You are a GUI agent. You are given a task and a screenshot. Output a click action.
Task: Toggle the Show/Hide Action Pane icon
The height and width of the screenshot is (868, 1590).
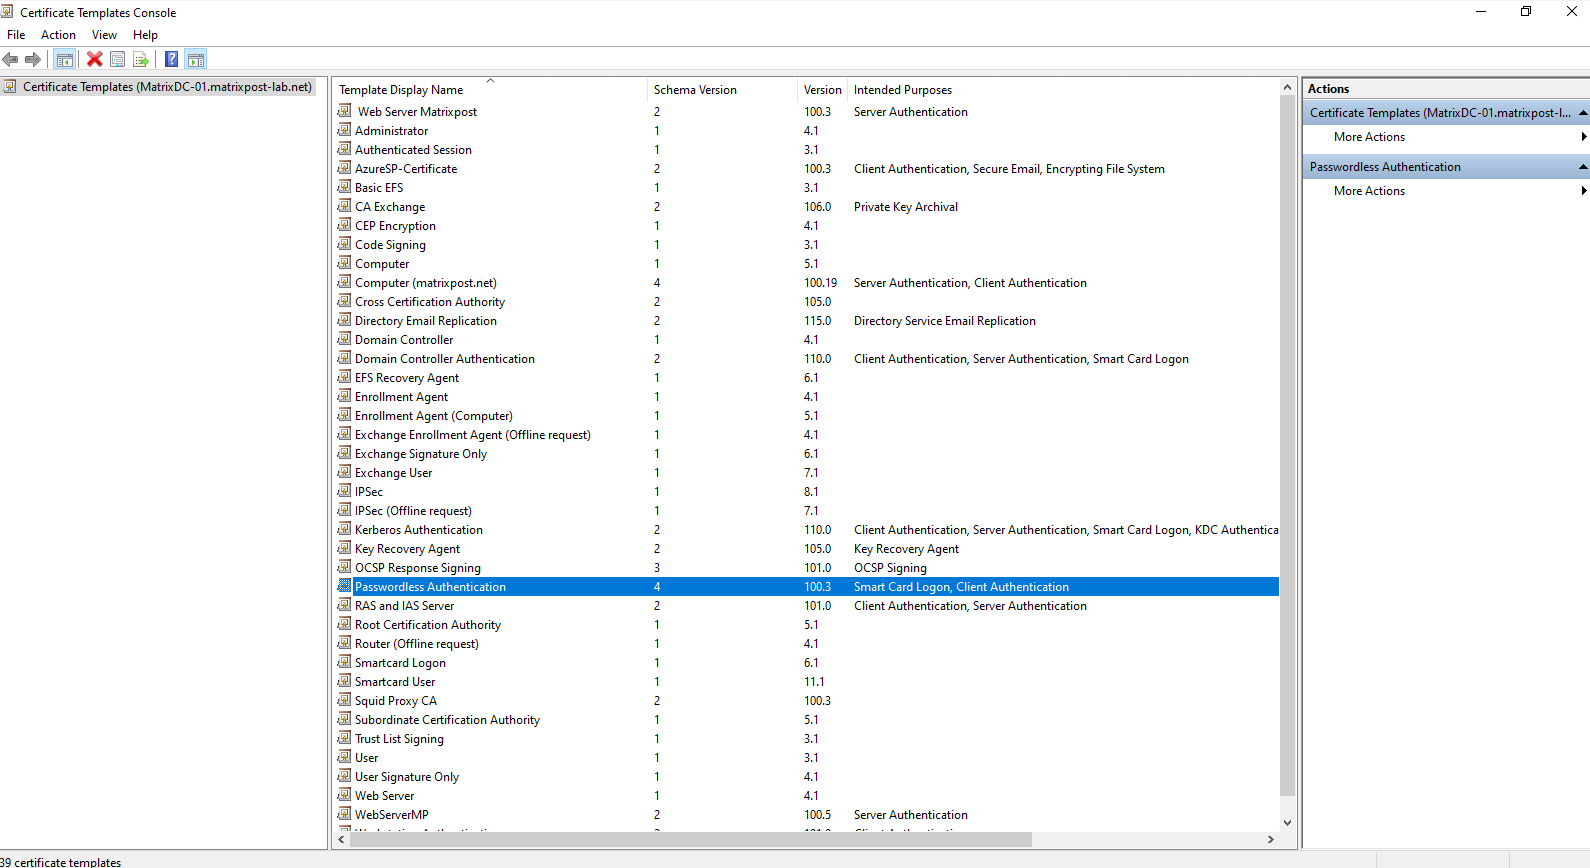coord(196,59)
